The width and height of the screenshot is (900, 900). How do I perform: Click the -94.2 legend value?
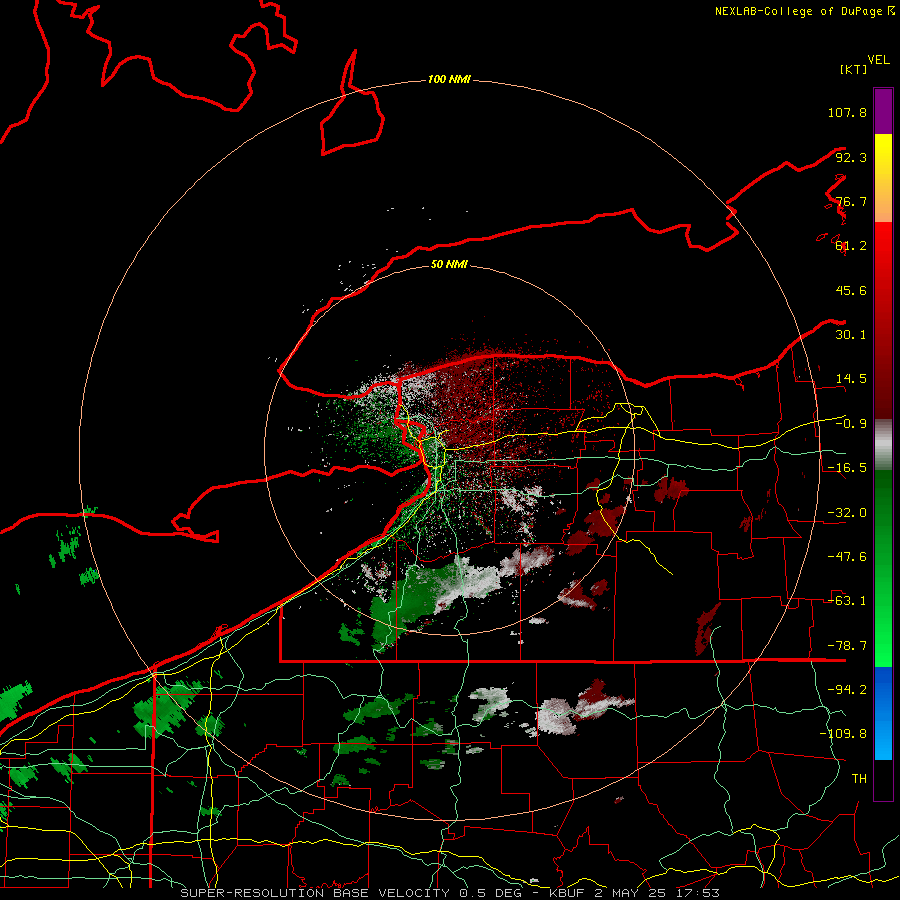[847, 690]
